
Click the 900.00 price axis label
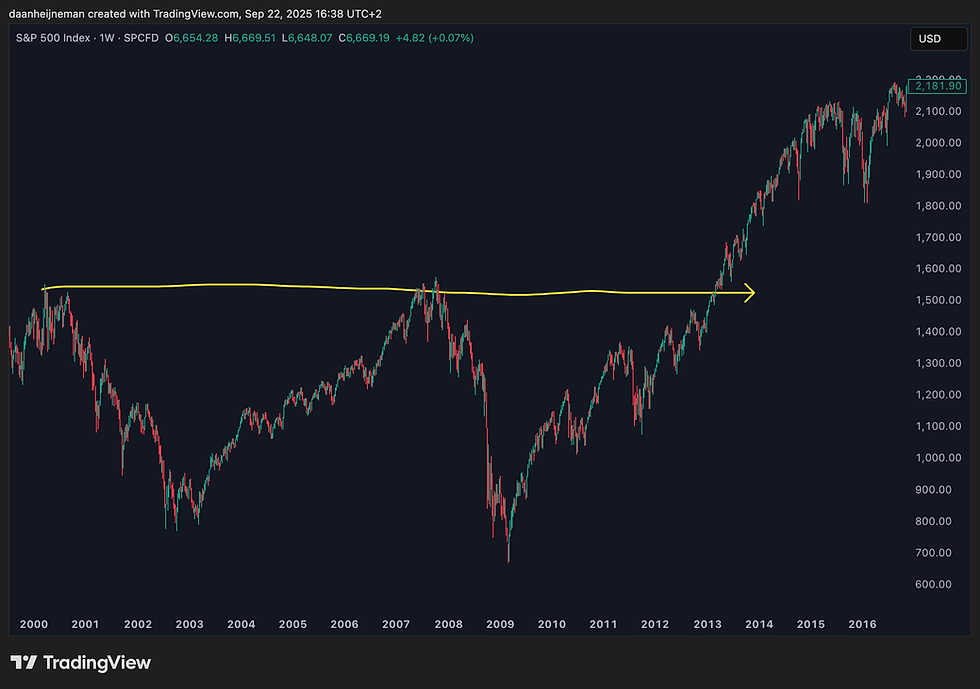pos(933,490)
